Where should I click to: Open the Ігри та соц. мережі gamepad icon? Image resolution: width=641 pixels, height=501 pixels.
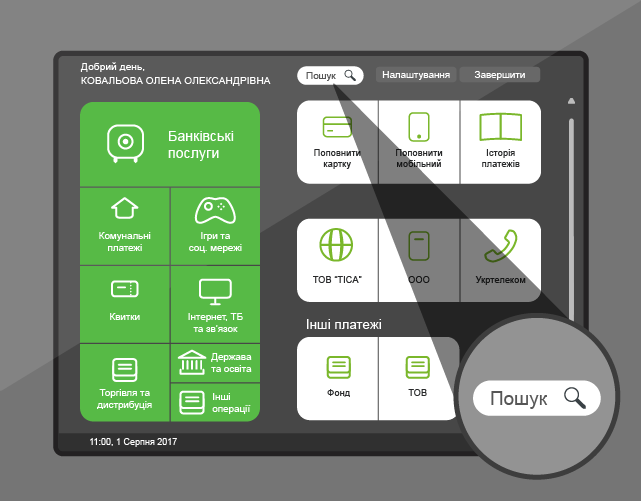pos(215,210)
